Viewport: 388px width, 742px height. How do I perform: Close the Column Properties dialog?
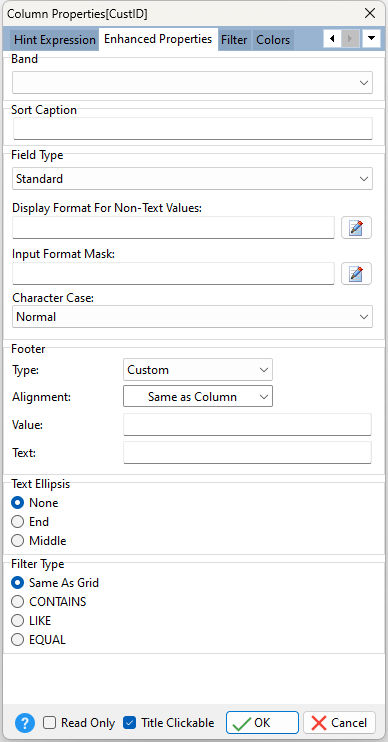point(370,13)
